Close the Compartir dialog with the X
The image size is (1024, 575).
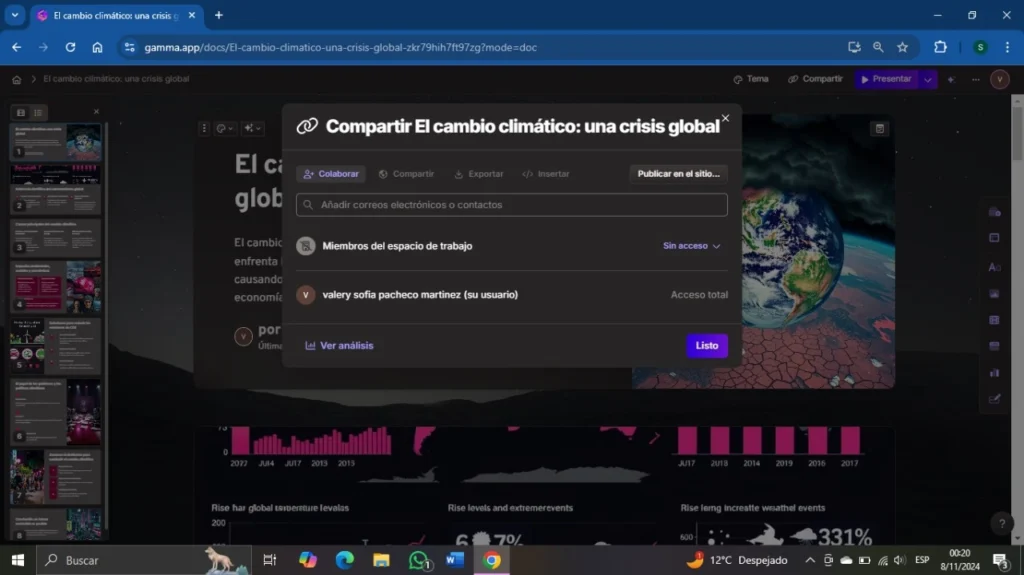pyautogui.click(x=725, y=118)
